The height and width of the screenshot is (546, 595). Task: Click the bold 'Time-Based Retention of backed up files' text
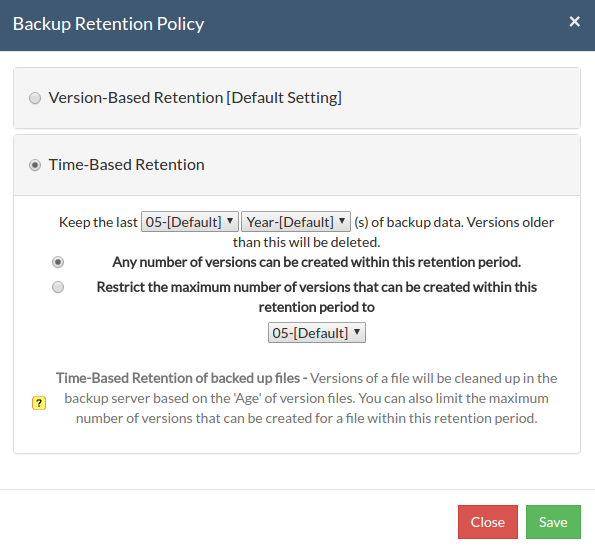(x=178, y=378)
